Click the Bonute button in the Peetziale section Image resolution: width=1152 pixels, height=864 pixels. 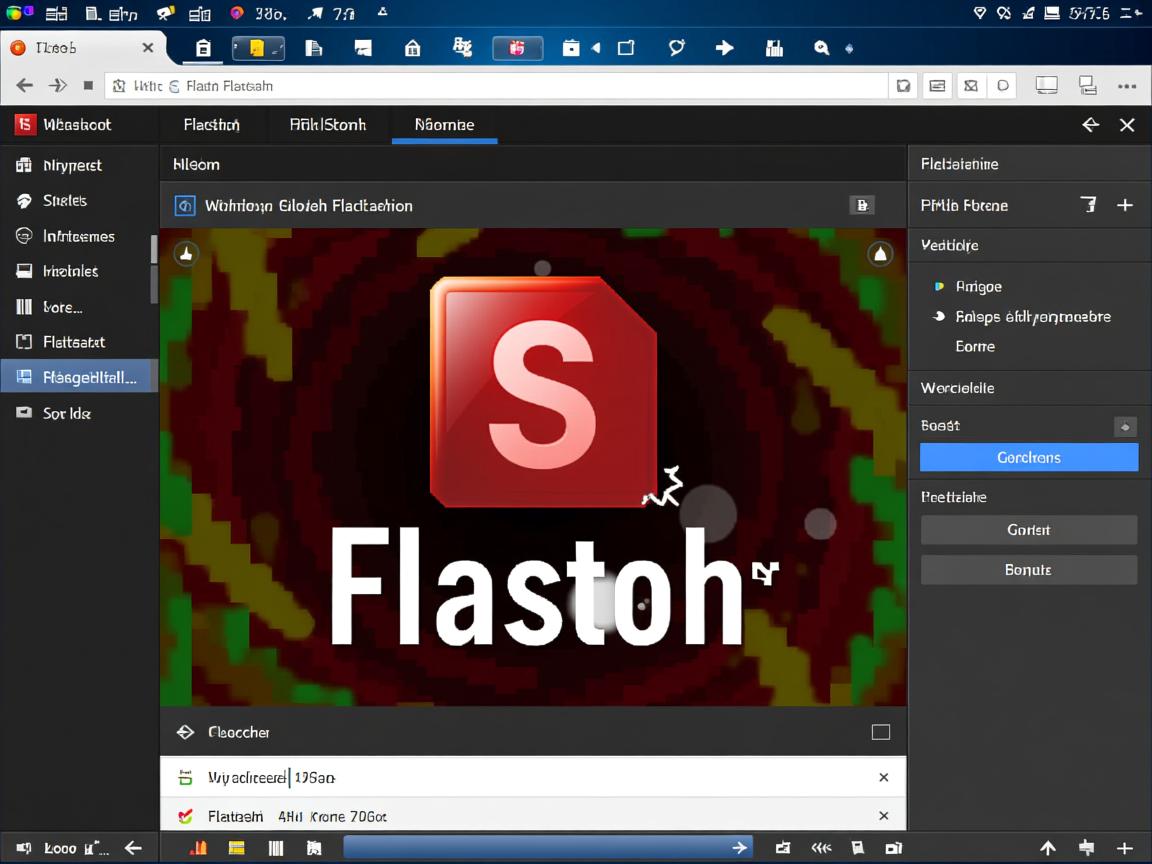pos(1028,569)
